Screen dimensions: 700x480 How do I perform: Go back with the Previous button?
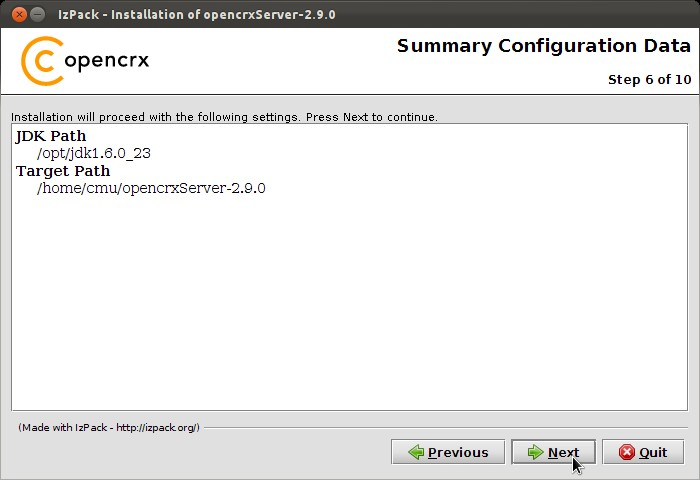click(448, 452)
